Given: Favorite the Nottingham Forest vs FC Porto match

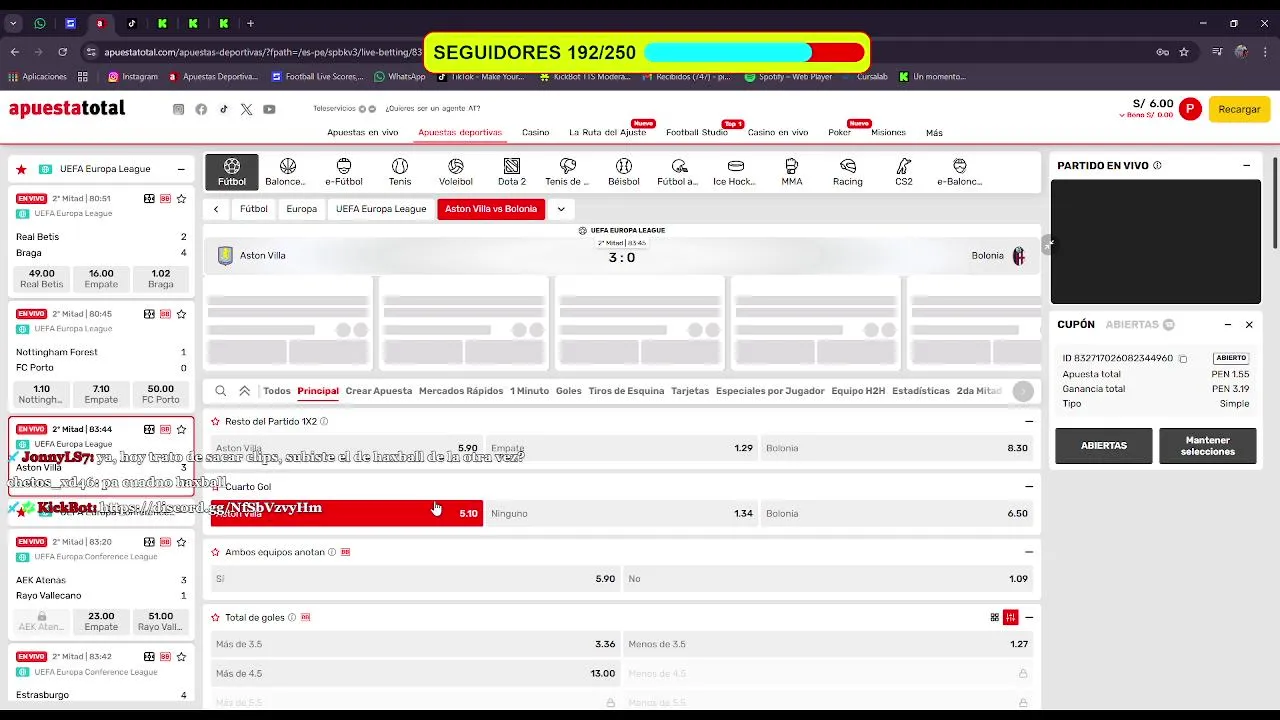Looking at the screenshot, I should click(181, 314).
